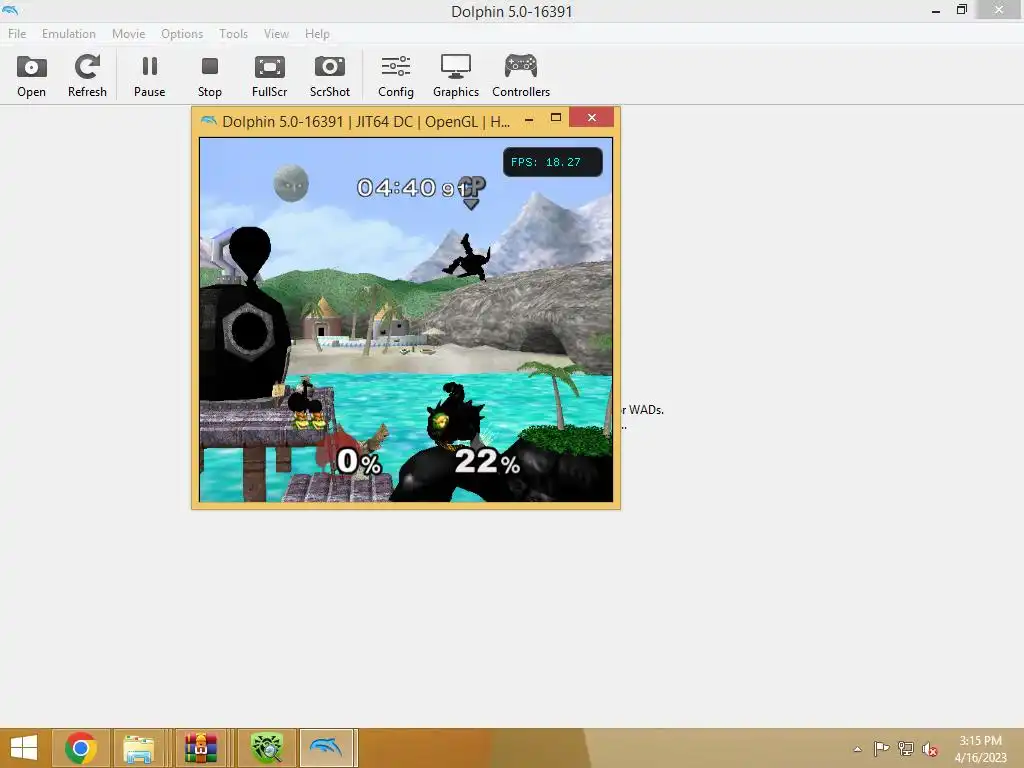Image resolution: width=1024 pixels, height=768 pixels.
Task: Open WinRAR from the taskbar
Action: pos(200,748)
